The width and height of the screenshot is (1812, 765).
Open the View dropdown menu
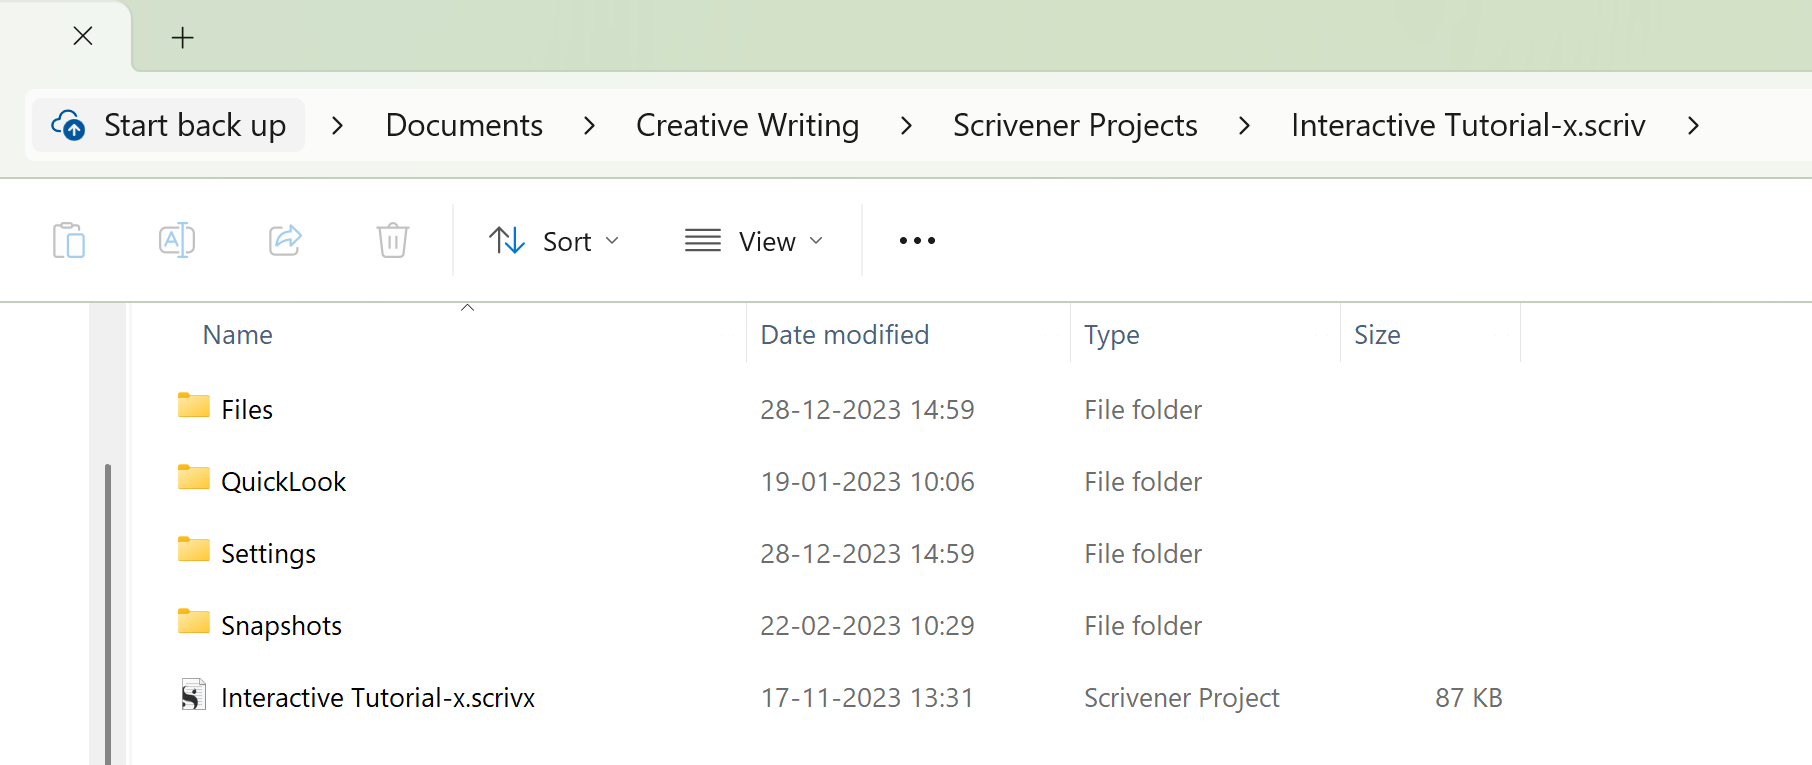(x=755, y=241)
